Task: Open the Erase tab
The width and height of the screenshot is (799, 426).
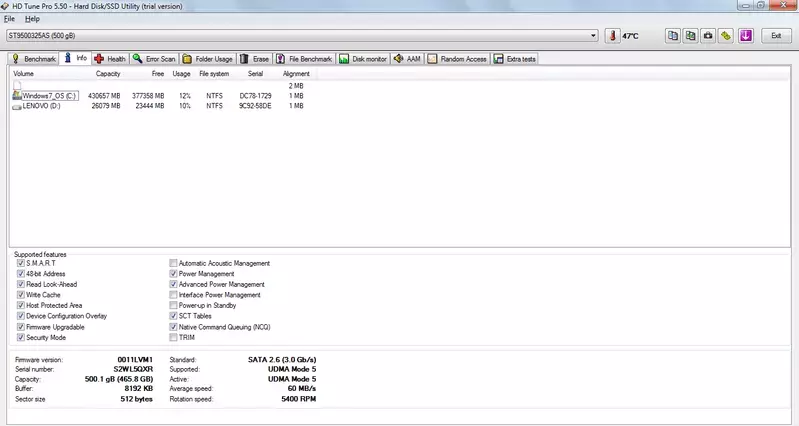Action: (x=255, y=59)
